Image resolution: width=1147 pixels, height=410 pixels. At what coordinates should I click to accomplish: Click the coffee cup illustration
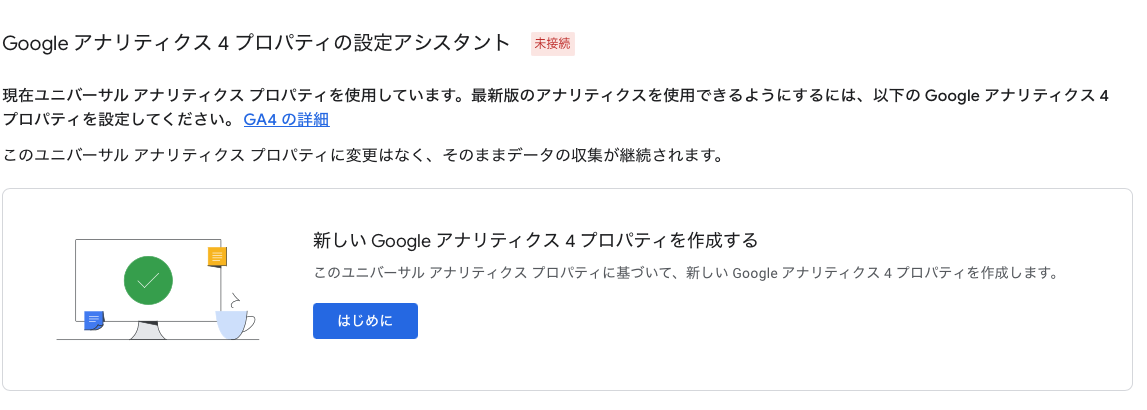[232, 324]
